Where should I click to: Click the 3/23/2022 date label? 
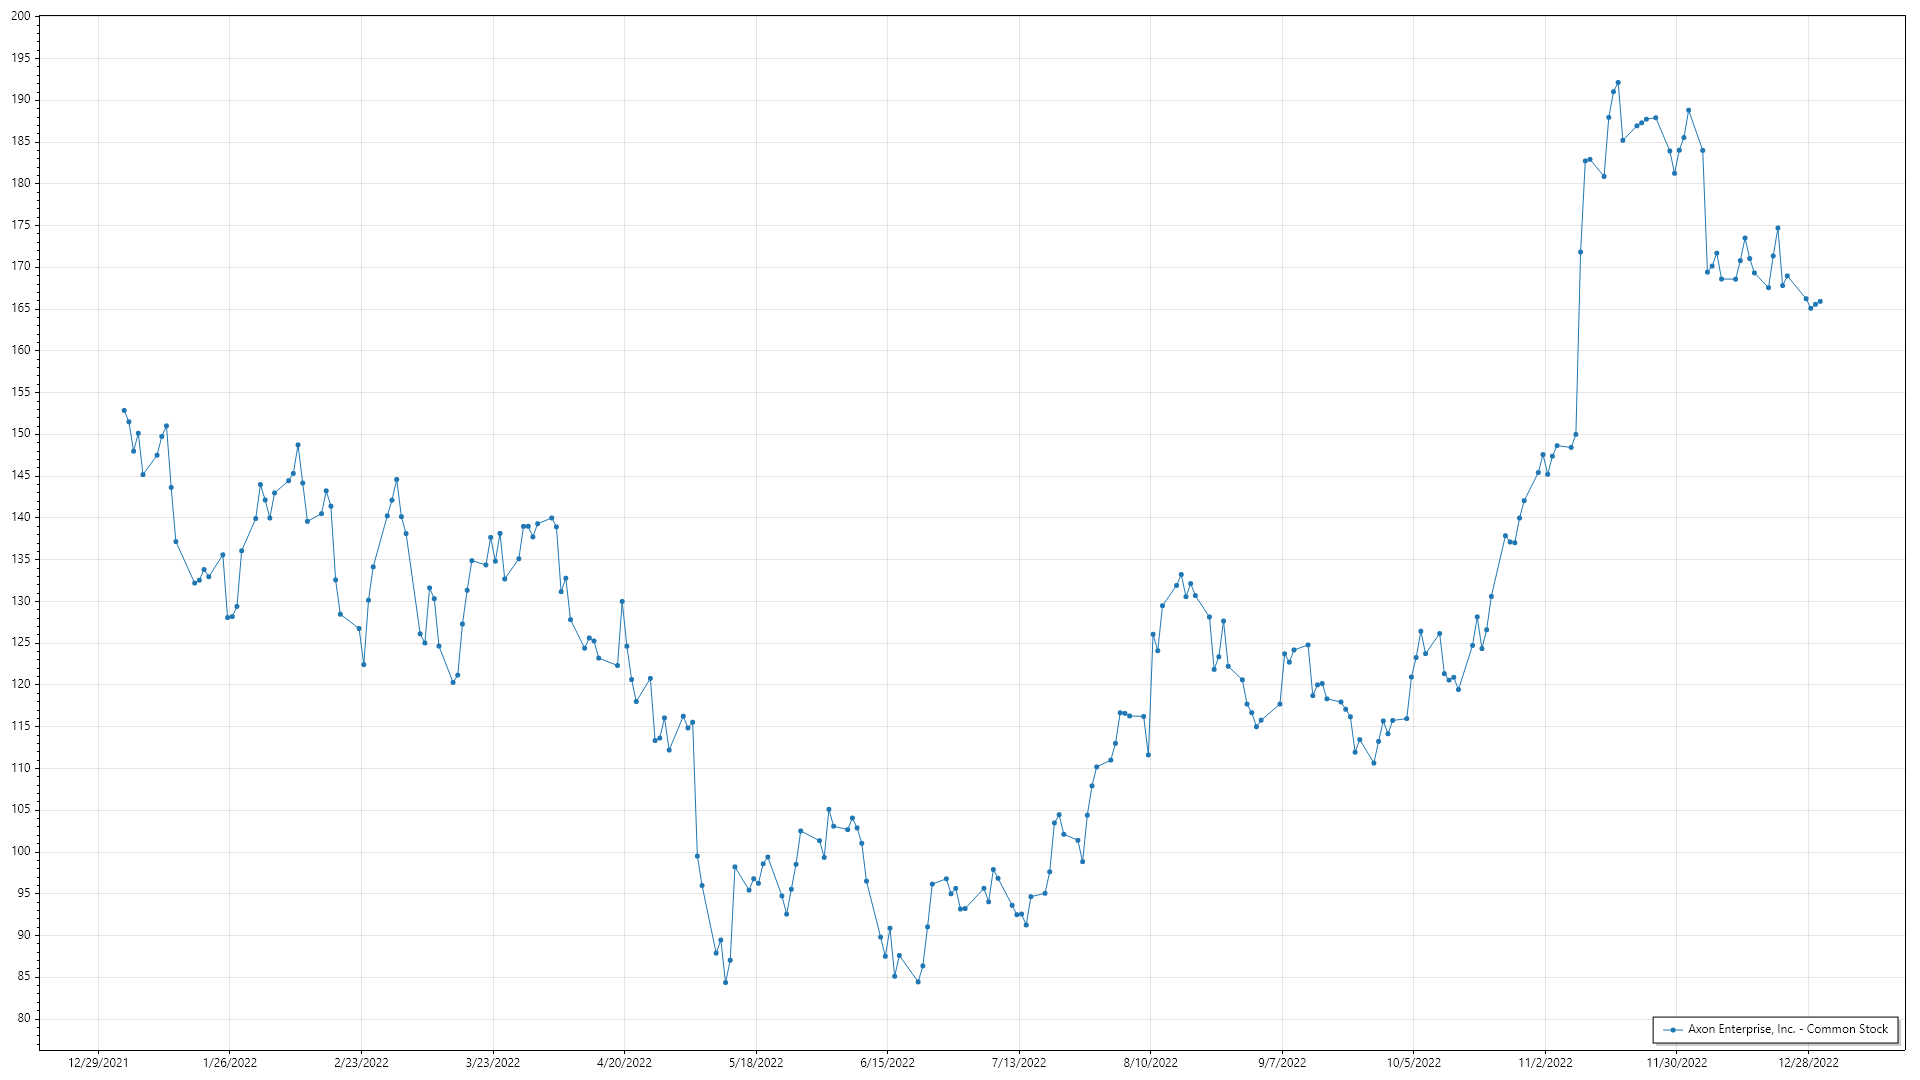(x=493, y=1062)
